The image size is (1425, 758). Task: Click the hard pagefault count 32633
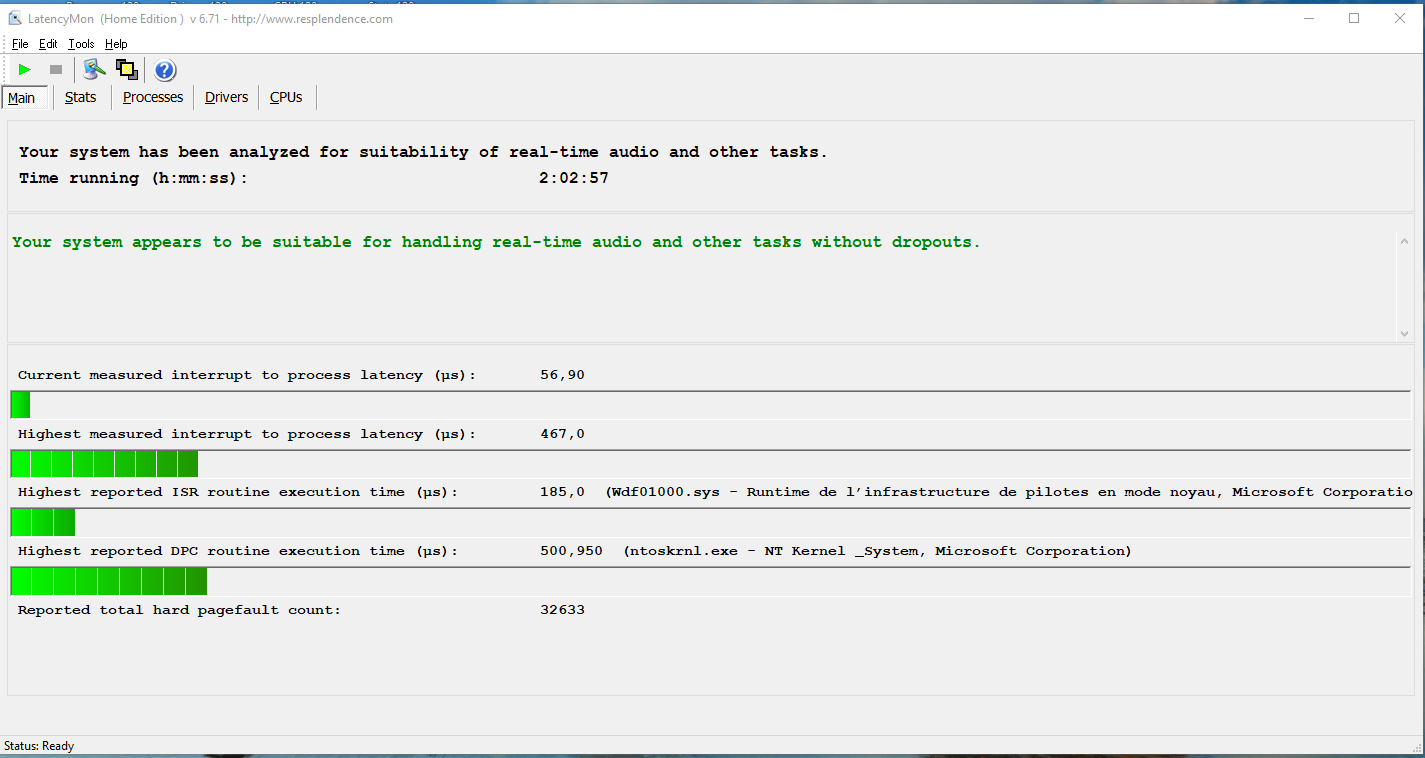(x=562, y=610)
